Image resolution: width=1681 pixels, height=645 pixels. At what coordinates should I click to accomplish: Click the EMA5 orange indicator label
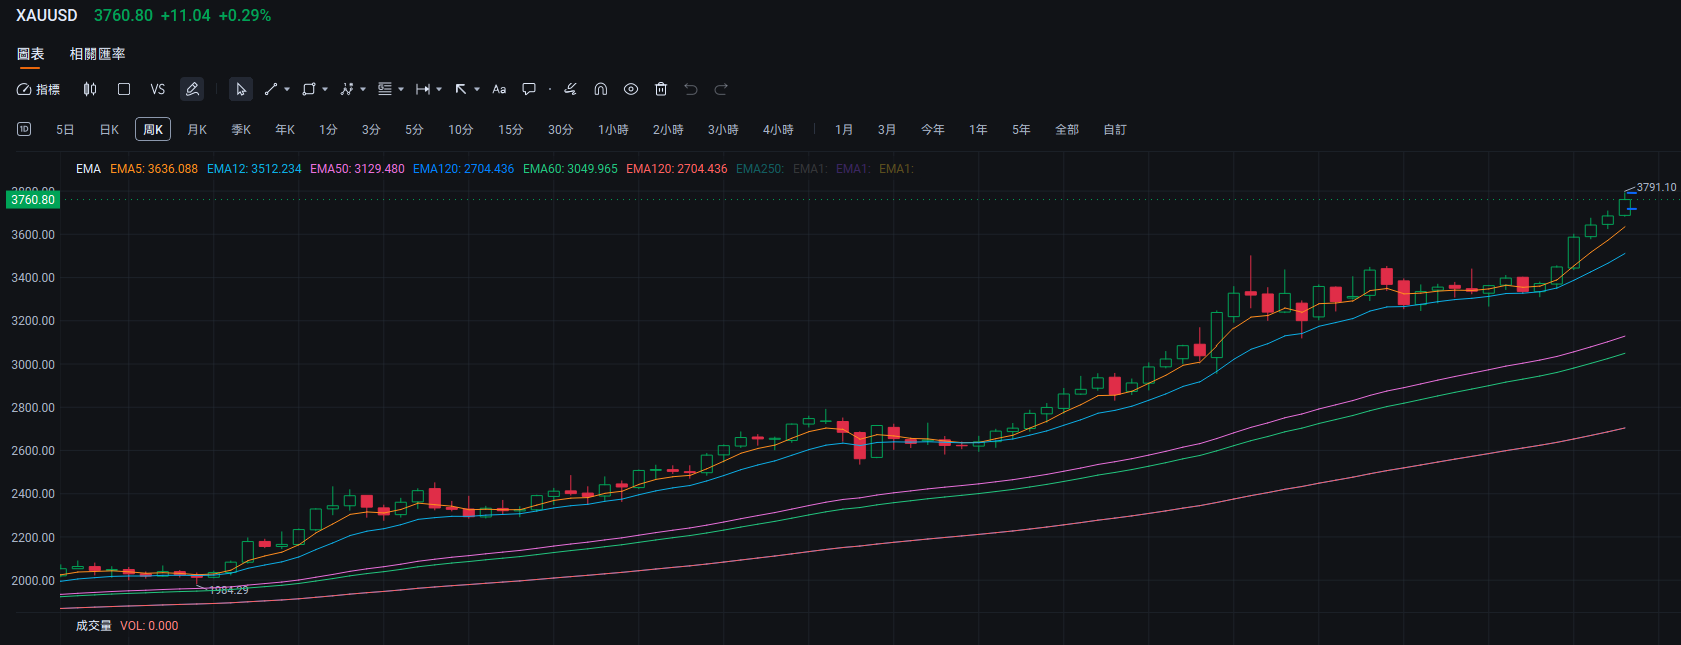pyautogui.click(x=154, y=169)
